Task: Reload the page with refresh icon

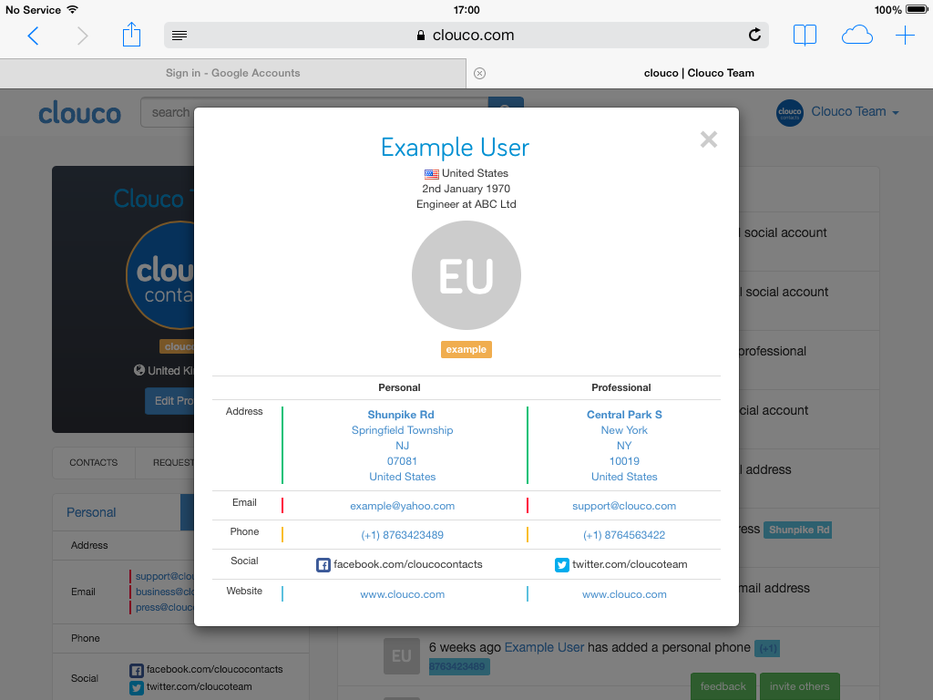Action: point(754,36)
